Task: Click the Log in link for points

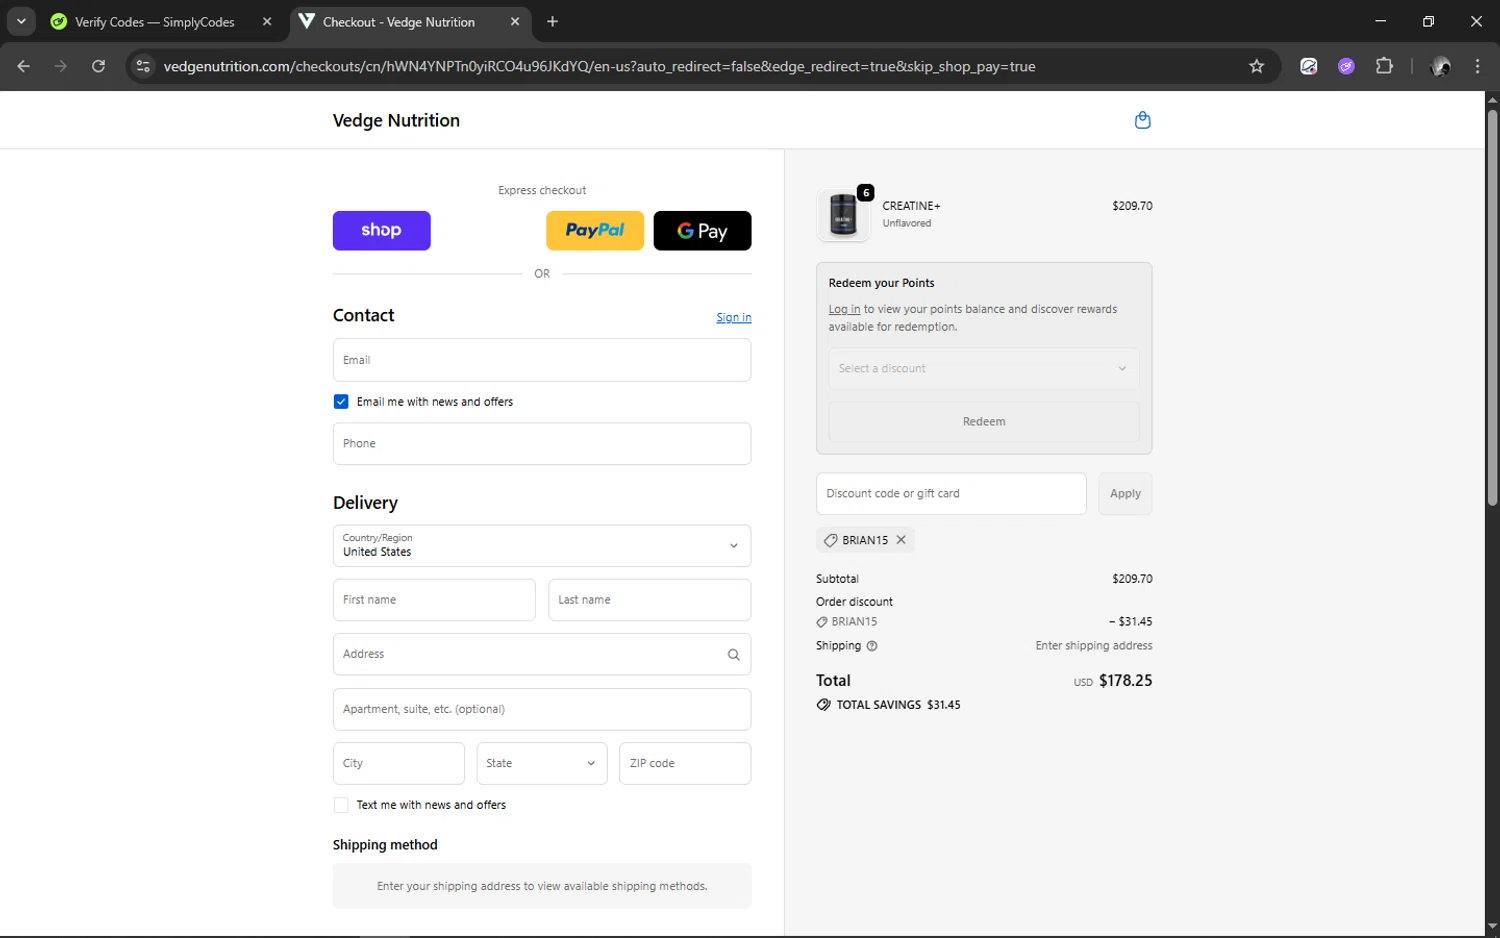Action: pyautogui.click(x=844, y=309)
